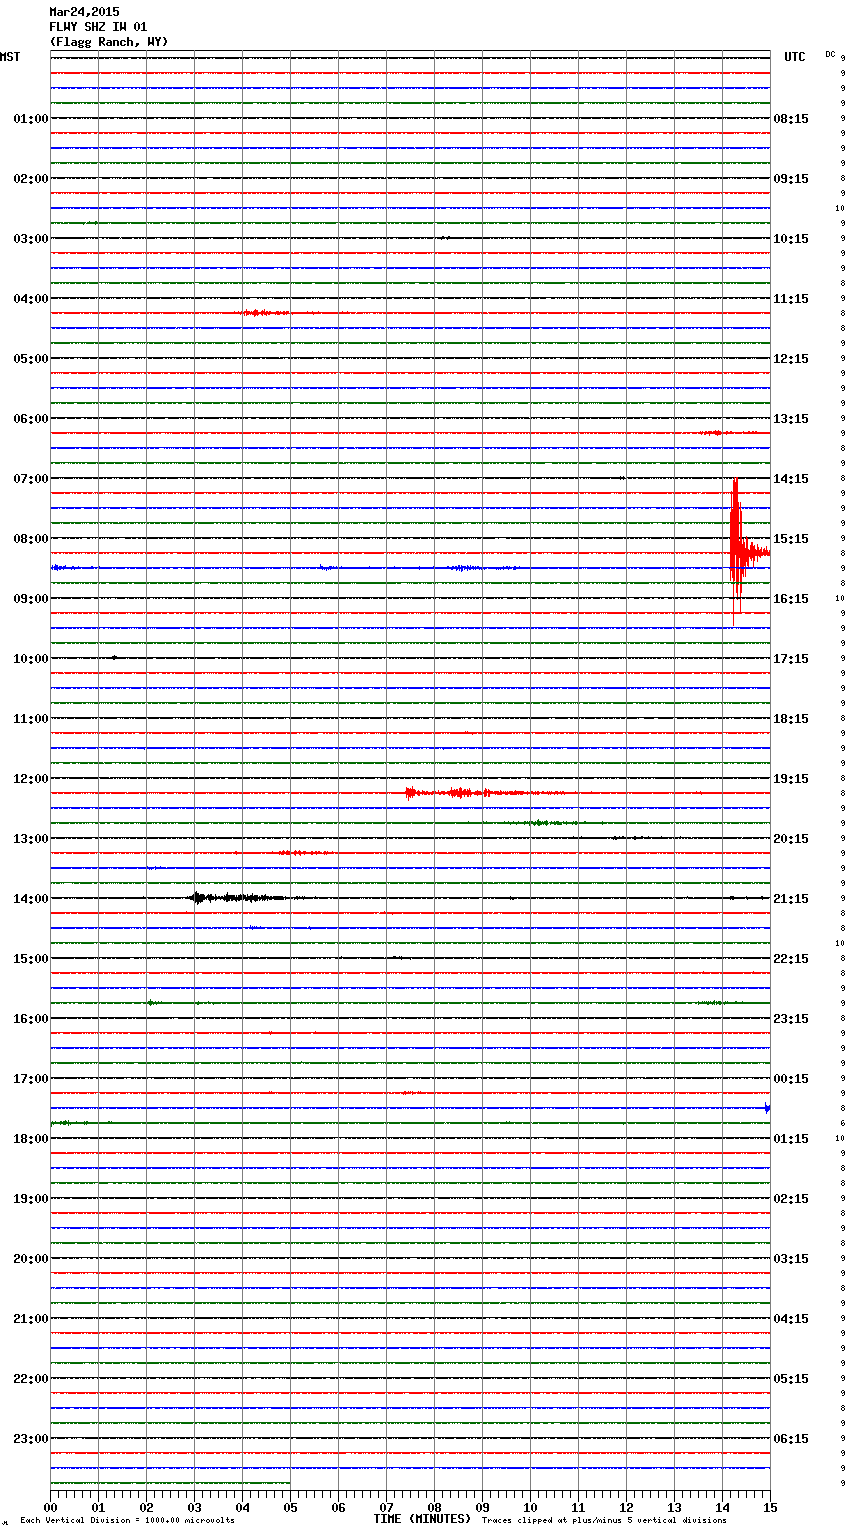Click the '02:15' UTC time label
The image size is (850, 1534).
coord(791,1199)
